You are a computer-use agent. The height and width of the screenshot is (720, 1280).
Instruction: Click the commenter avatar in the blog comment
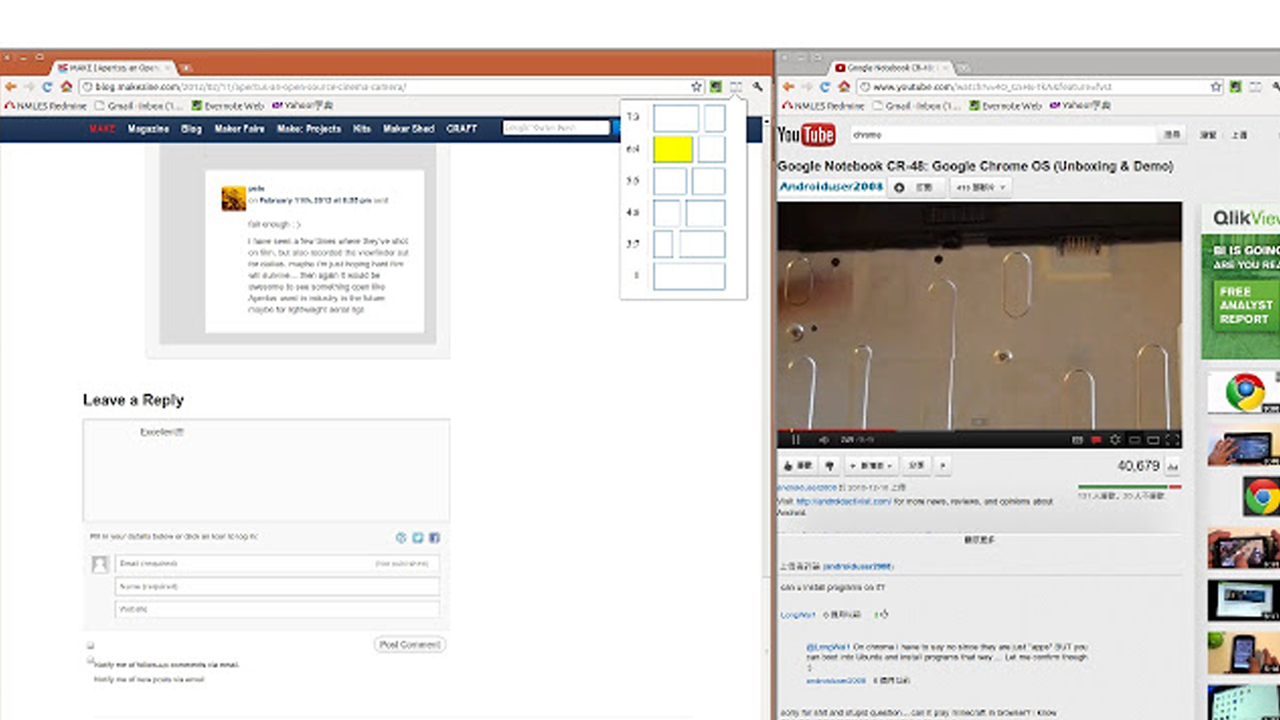pos(234,198)
